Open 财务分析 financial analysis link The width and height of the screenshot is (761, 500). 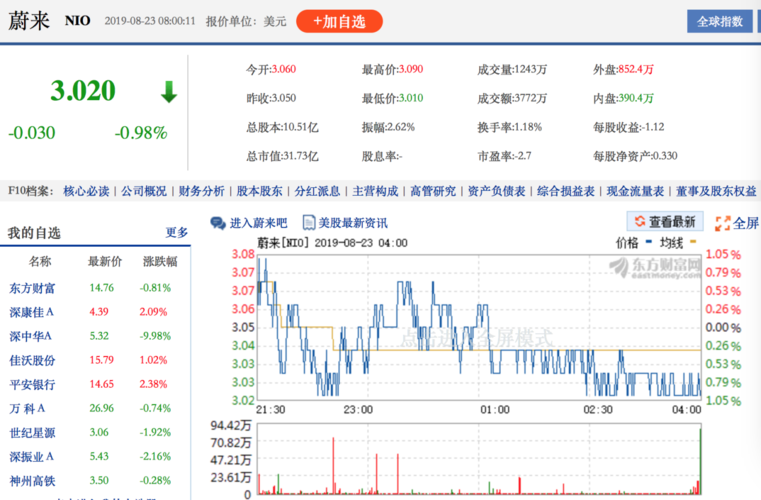(201, 191)
